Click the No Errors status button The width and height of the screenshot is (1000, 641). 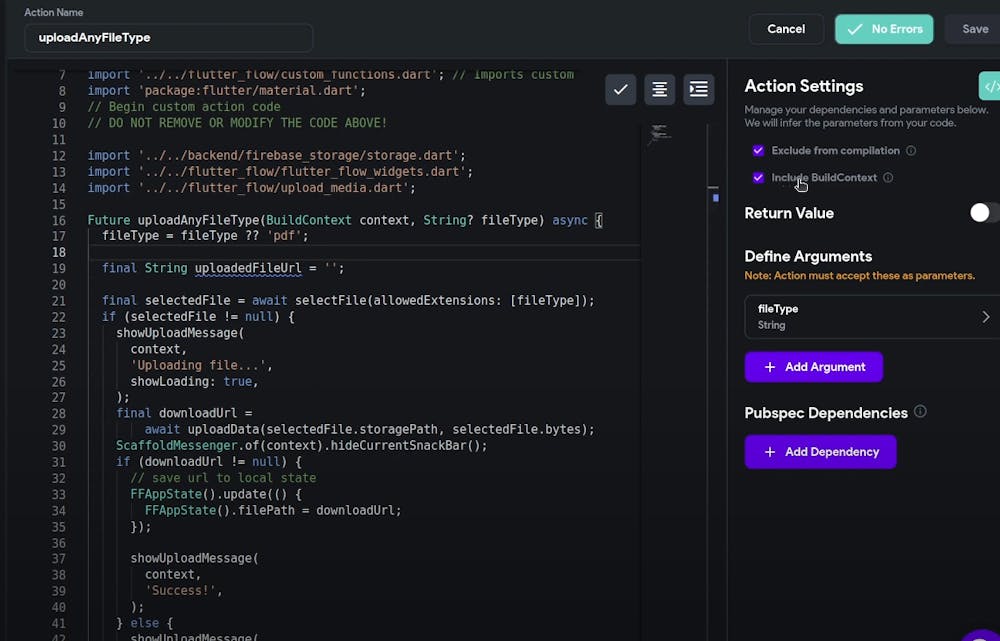click(x=884, y=29)
